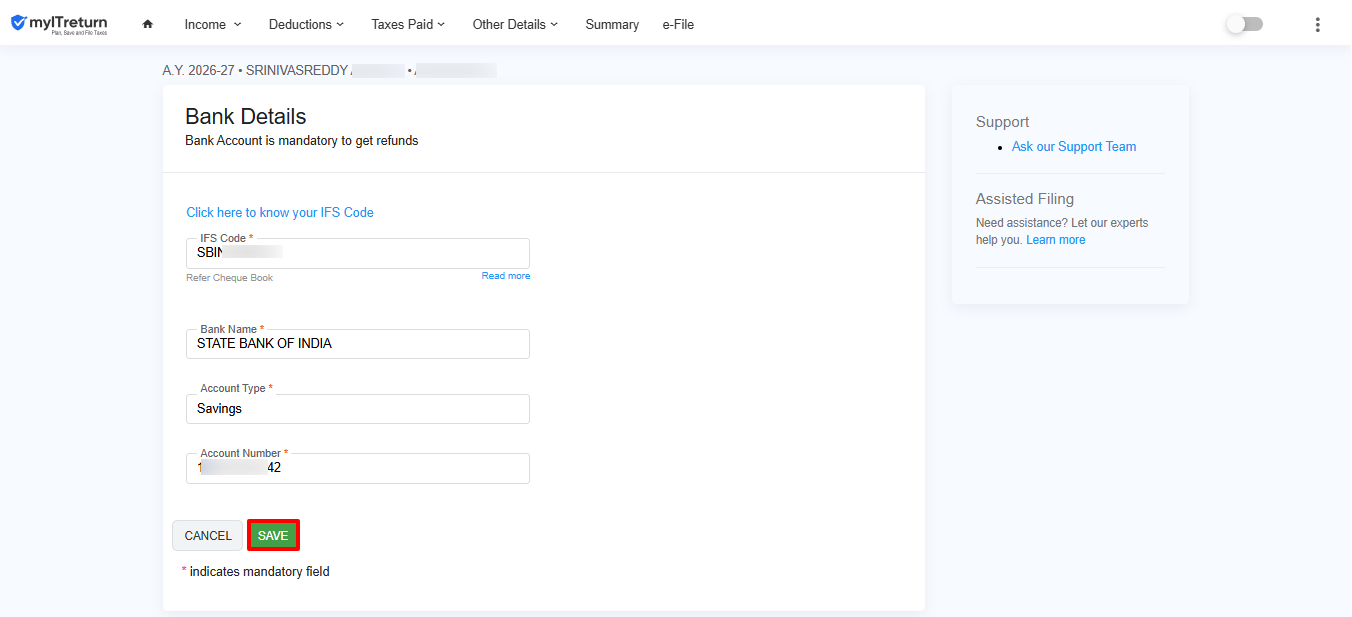This screenshot has width=1352, height=617.
Task: Click 'Click here to know your IFS Code'
Action: click(280, 212)
